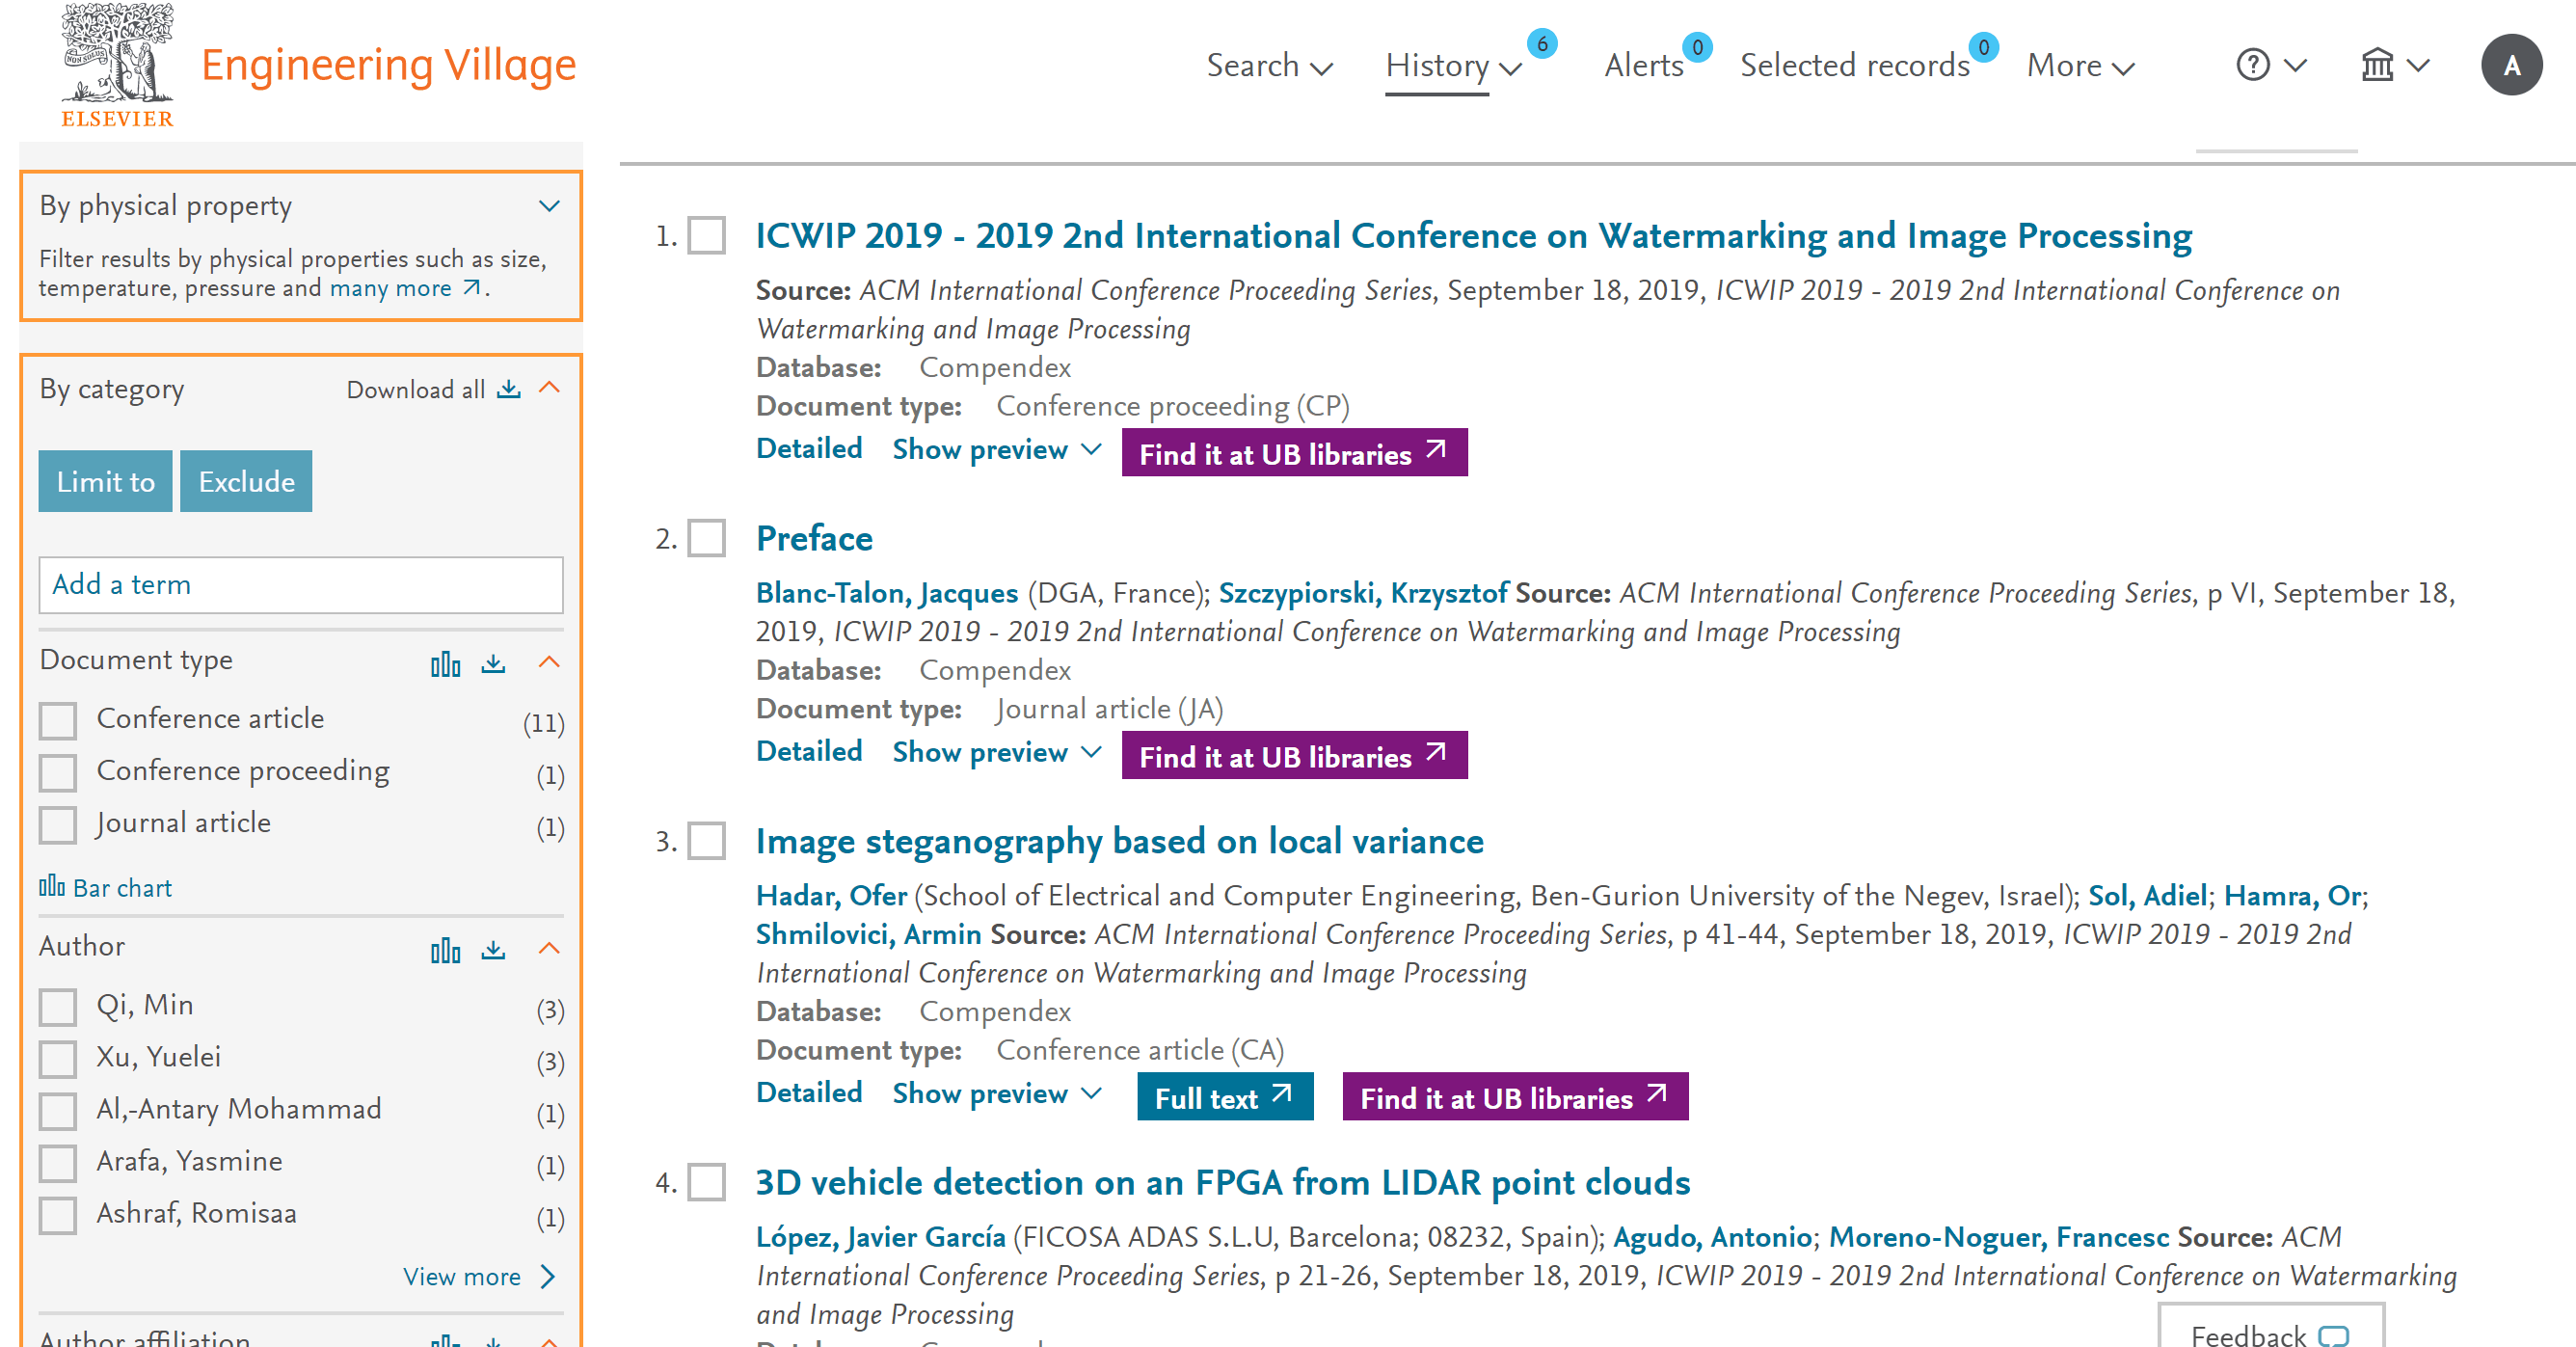This screenshot has width=2576, height=1347.
Task: Click the history count badge 6
Action: (1542, 44)
